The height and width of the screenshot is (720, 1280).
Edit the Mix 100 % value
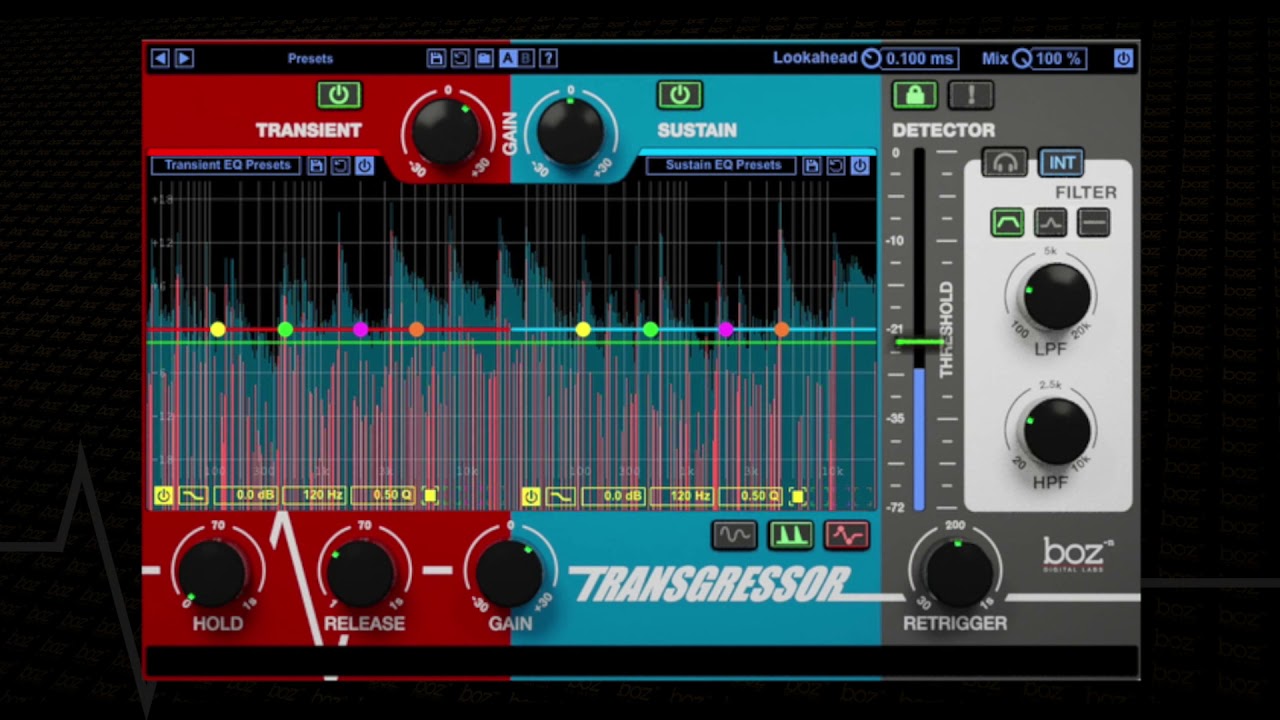click(x=1059, y=58)
